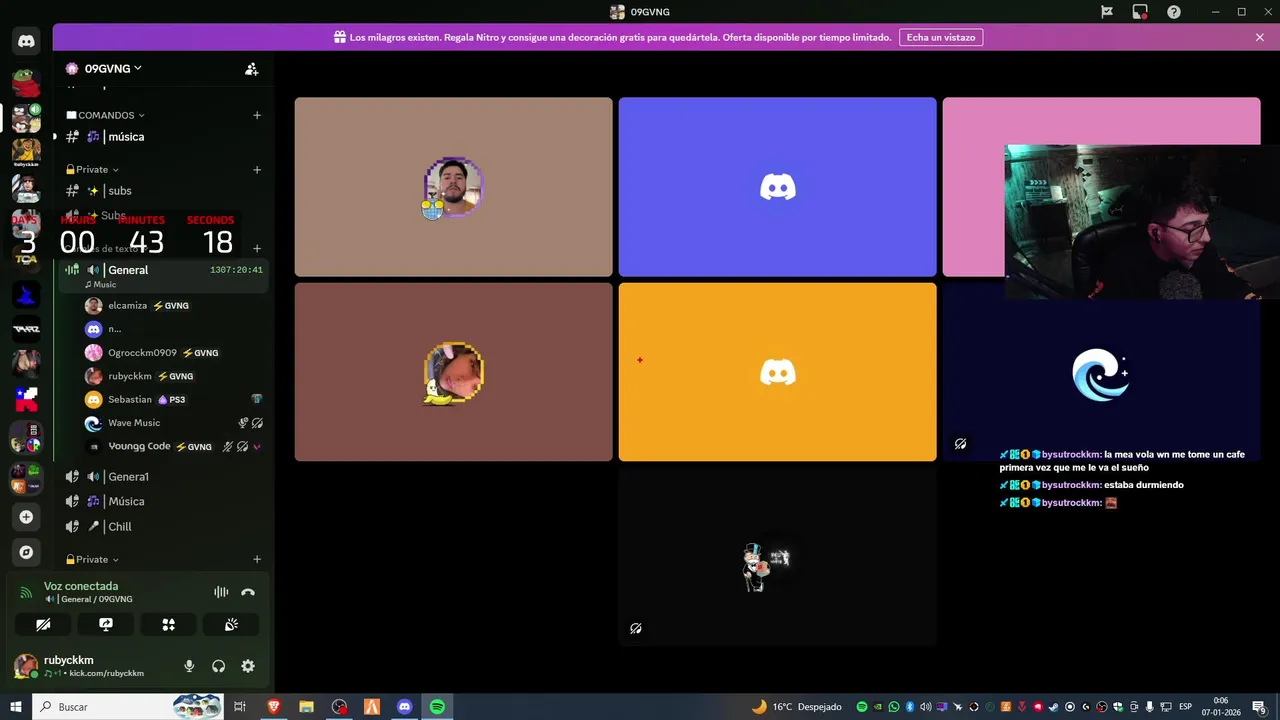Open the taskbar weather widget 16°C Despejado

click(796, 707)
